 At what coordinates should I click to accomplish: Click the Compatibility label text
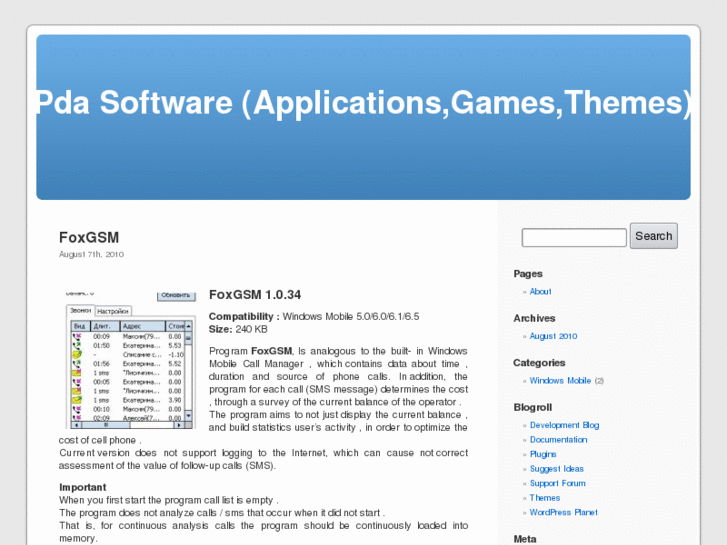pos(244,316)
